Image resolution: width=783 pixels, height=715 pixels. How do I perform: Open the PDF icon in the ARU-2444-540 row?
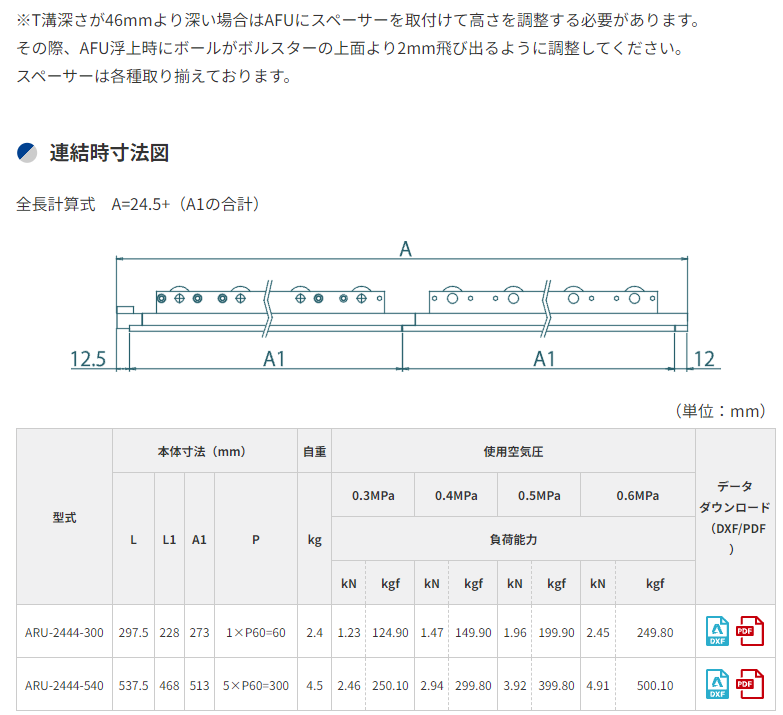(750, 685)
